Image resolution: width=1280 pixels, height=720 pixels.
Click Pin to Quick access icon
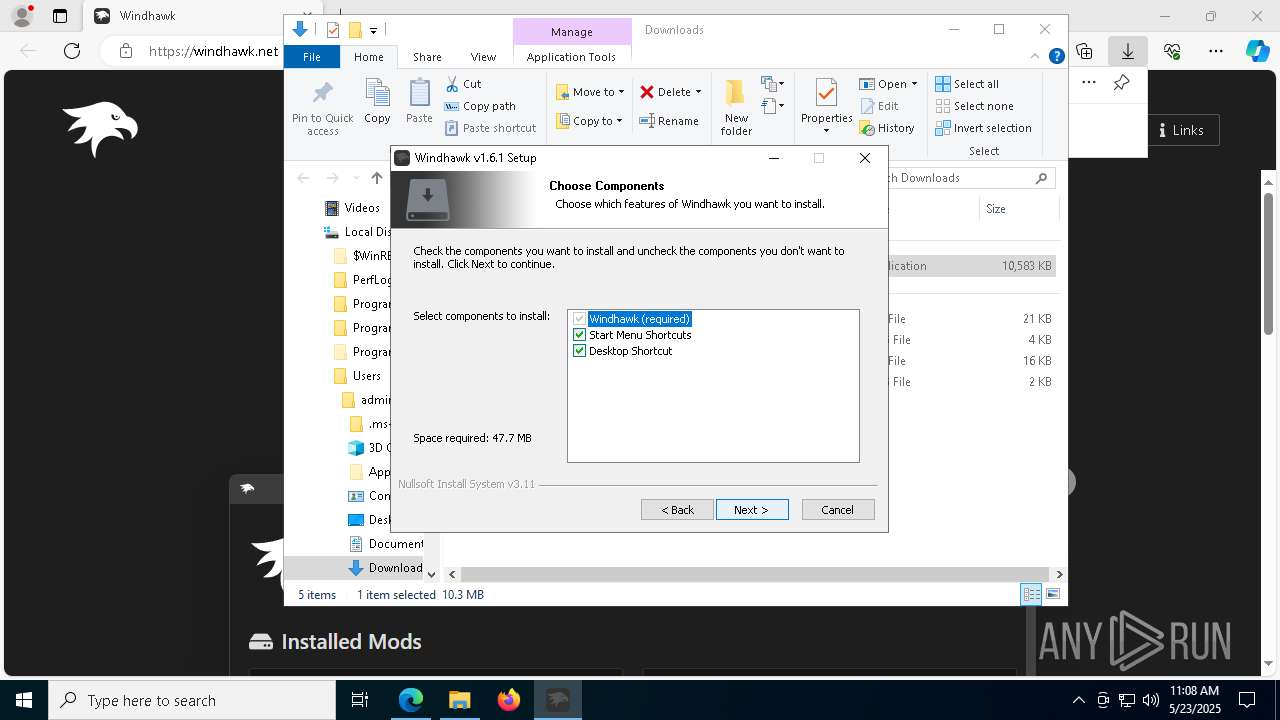pos(322,94)
